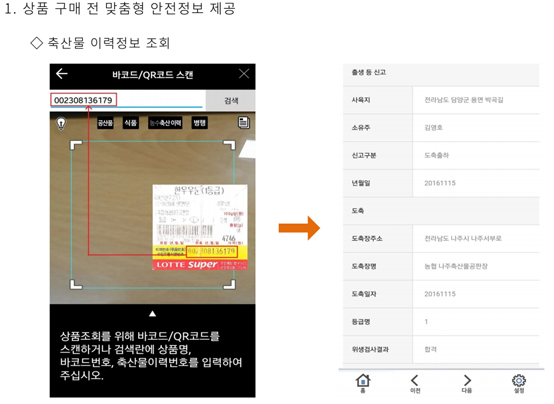
Task: Select the 병행 scan mode
Action: point(199,123)
